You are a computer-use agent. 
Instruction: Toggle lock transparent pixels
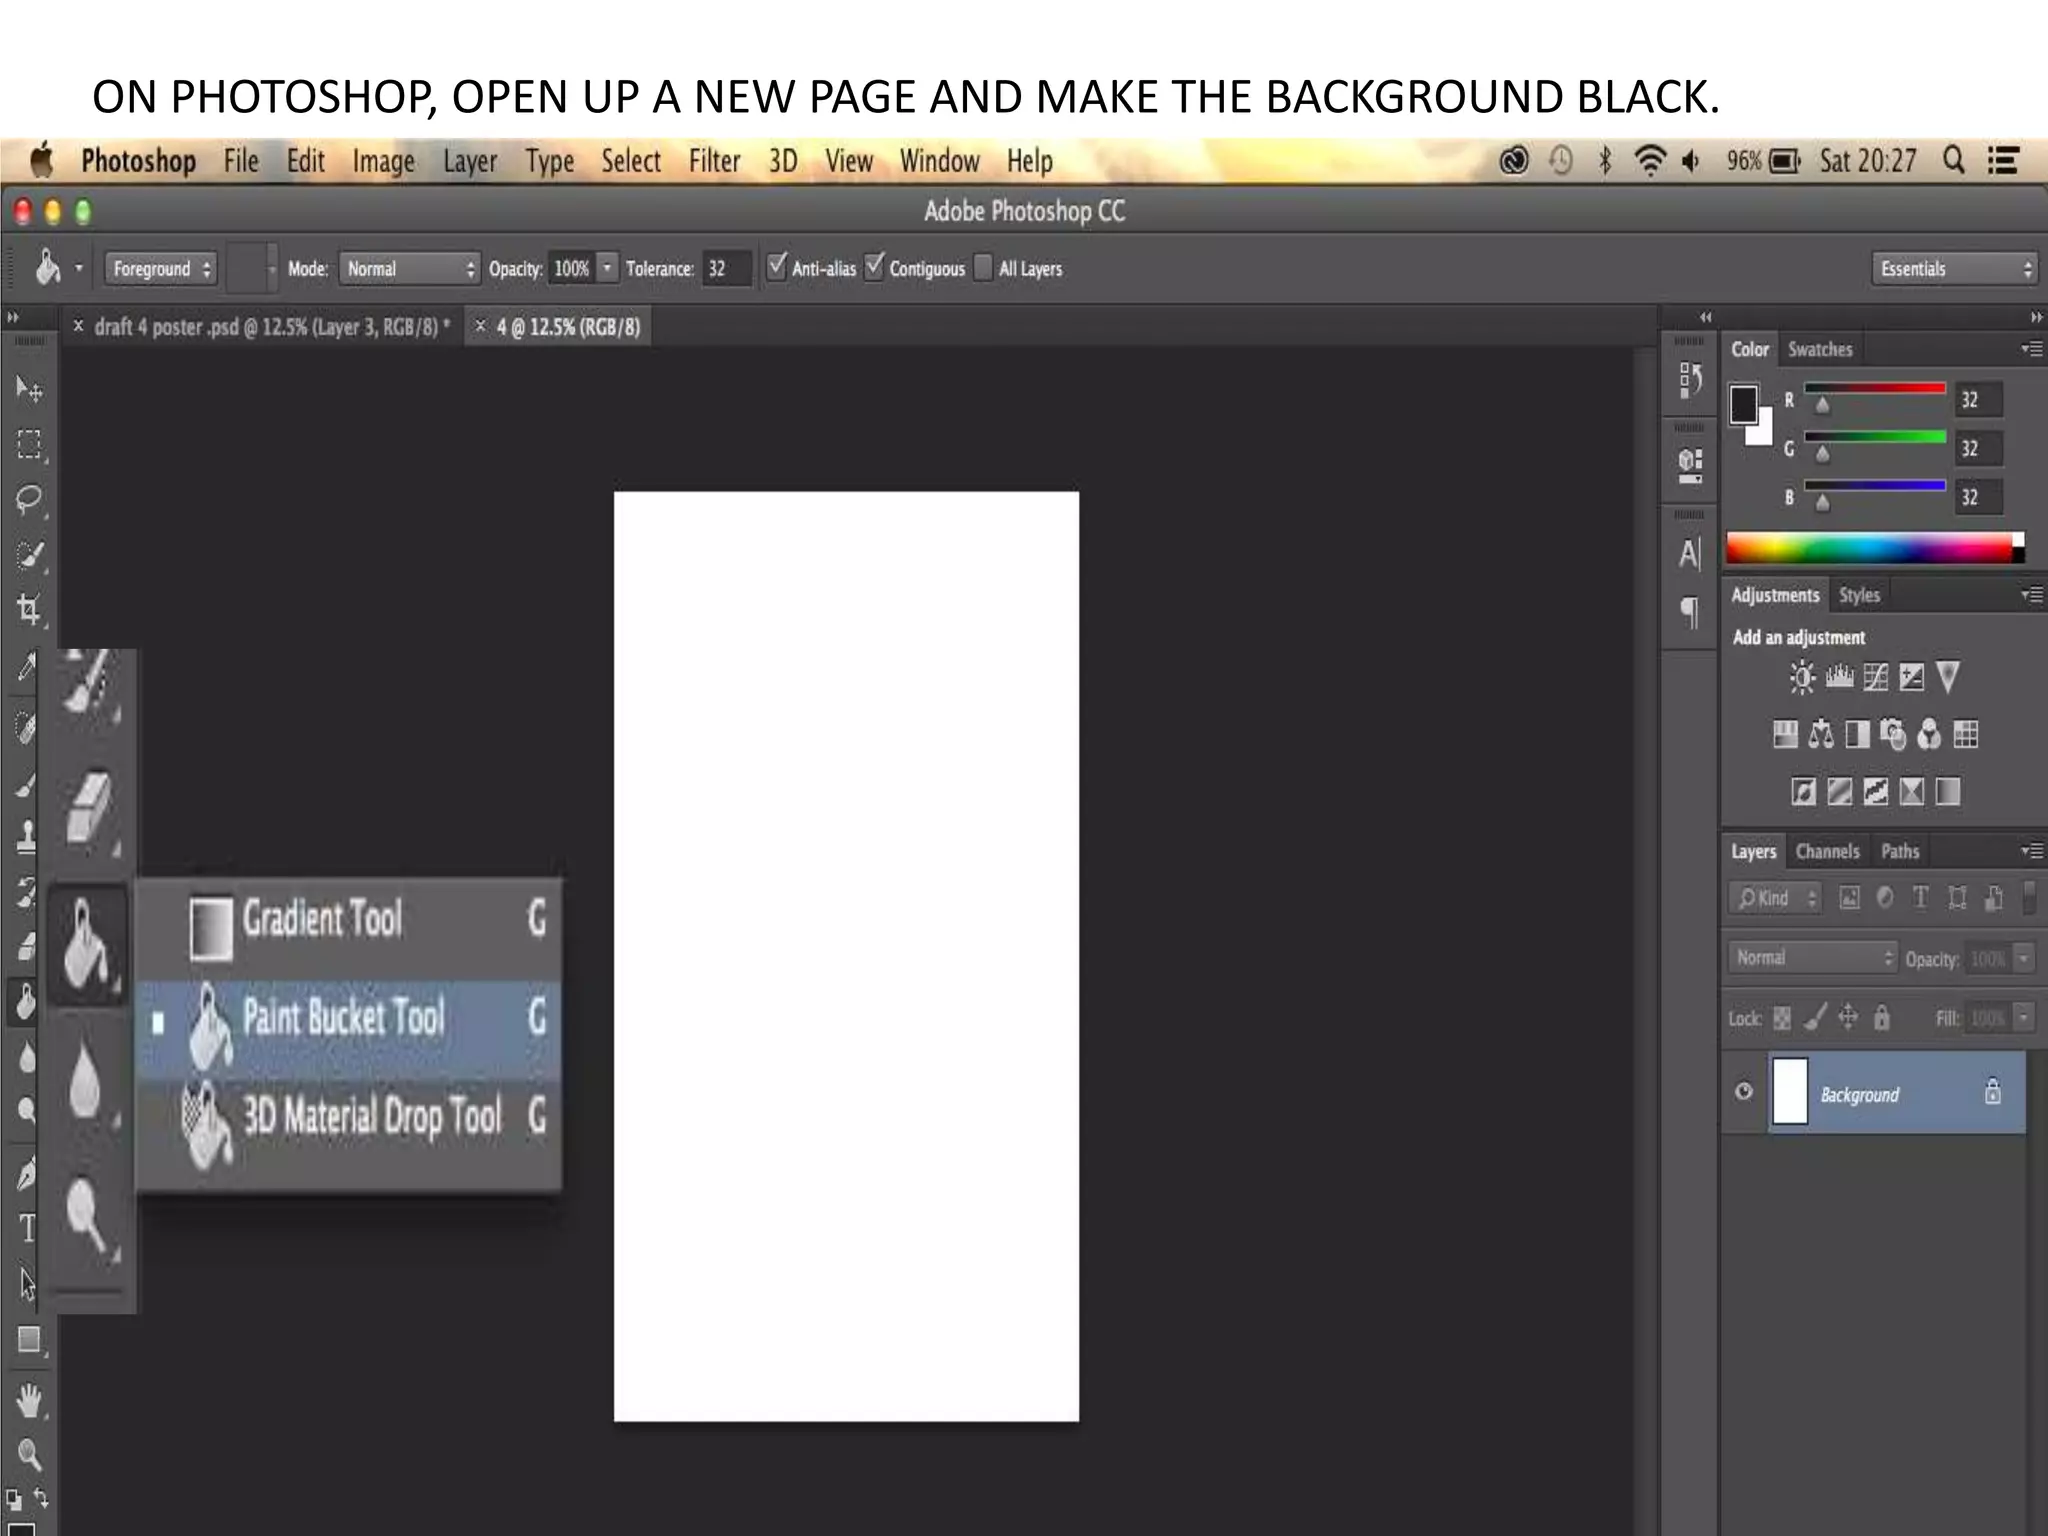pos(1782,1018)
